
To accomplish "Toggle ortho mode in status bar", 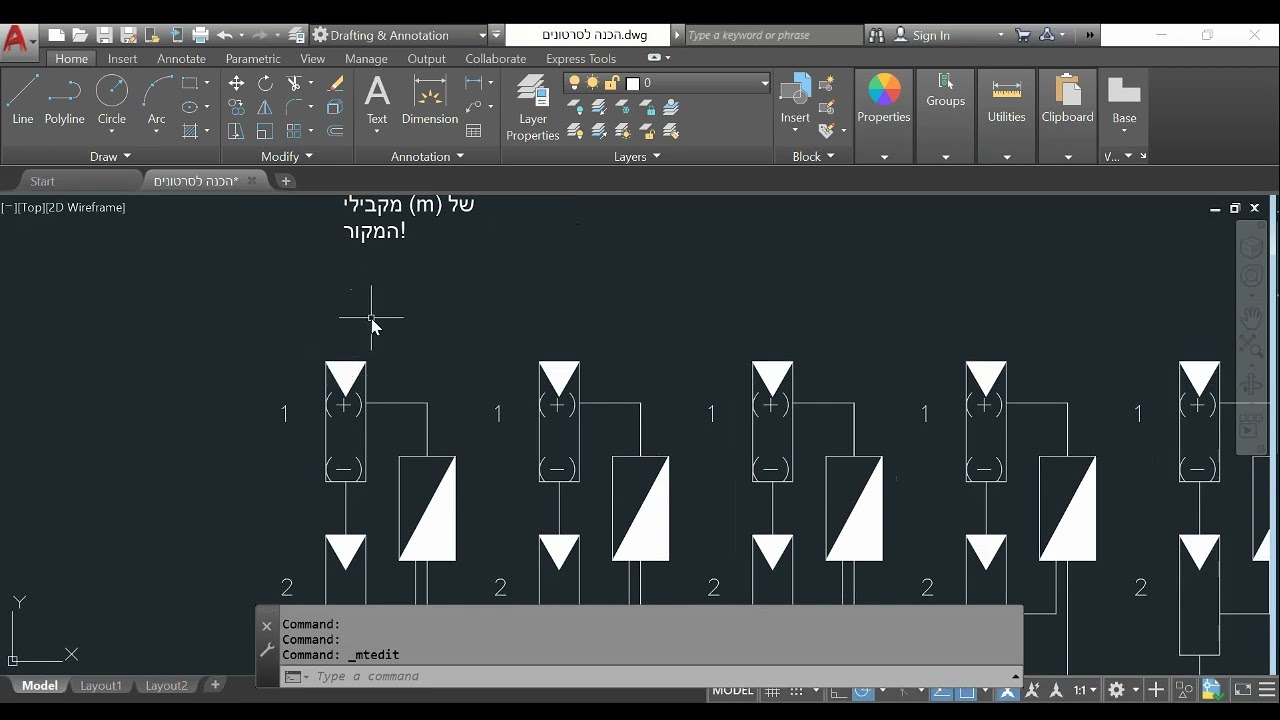I will point(838,691).
